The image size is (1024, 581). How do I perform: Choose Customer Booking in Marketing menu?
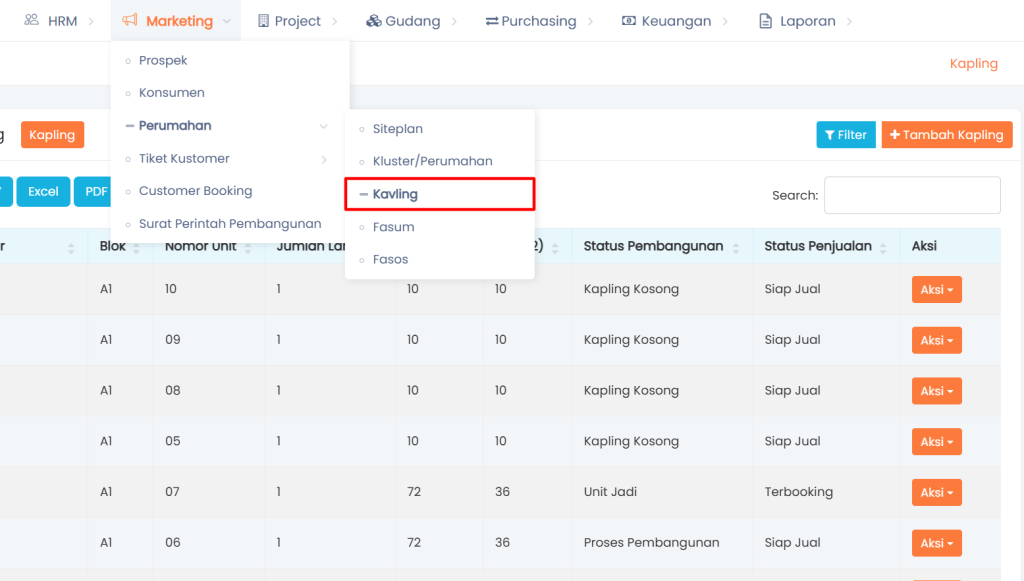click(195, 191)
